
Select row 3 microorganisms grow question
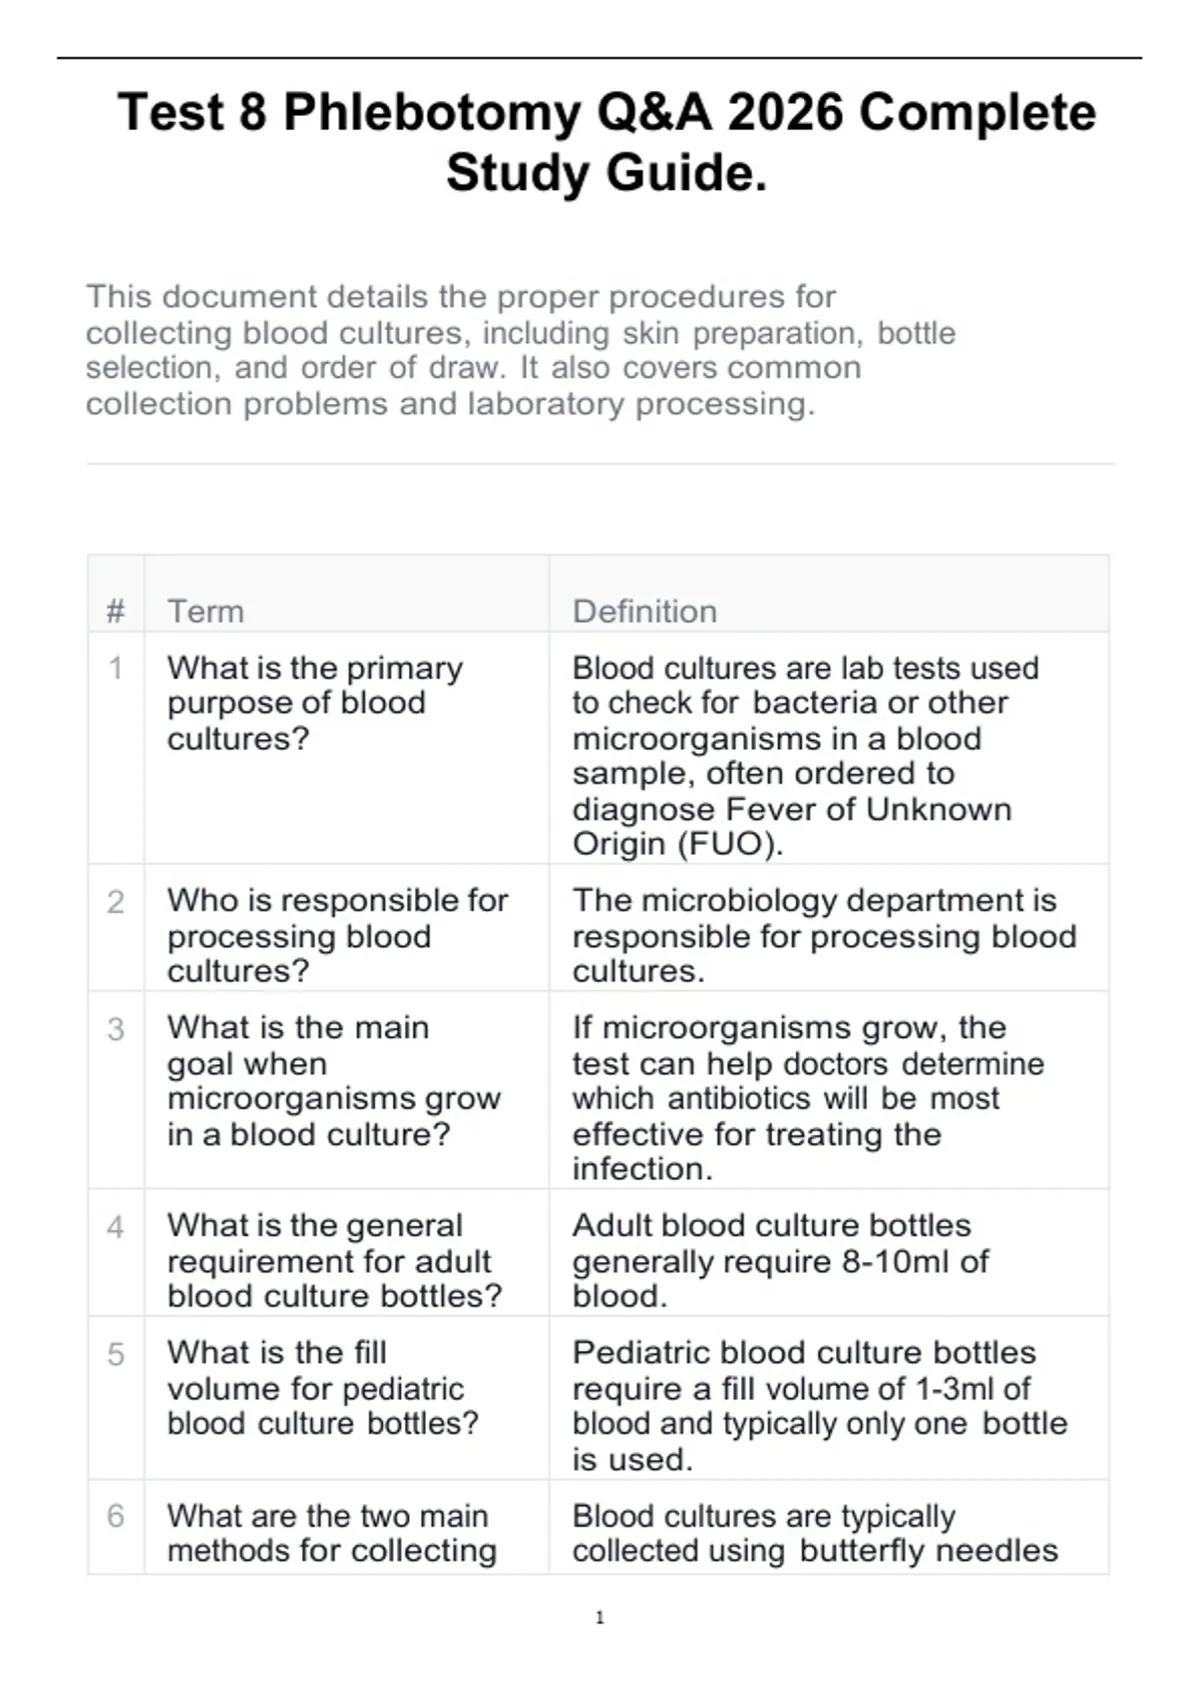point(334,1080)
